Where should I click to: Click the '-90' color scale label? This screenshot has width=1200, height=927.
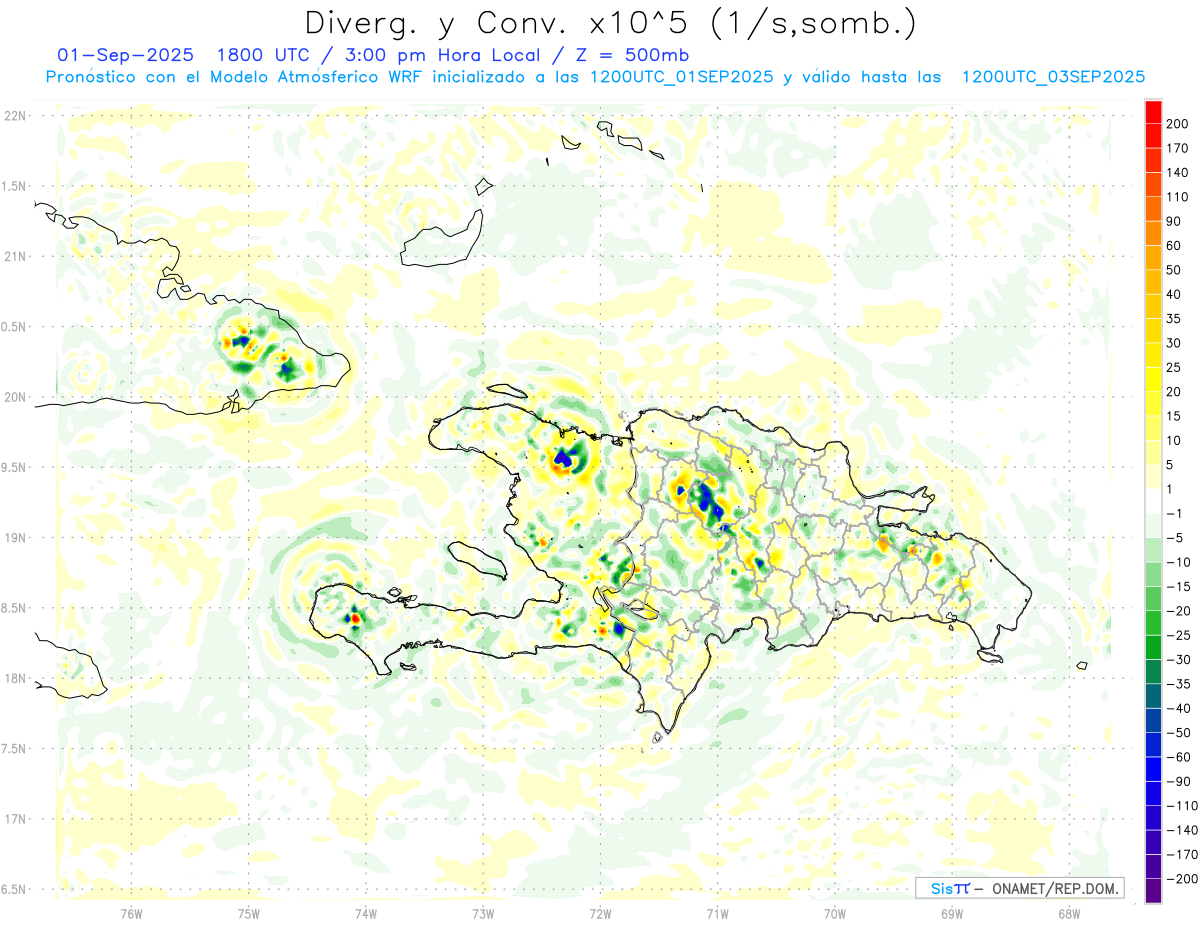coord(1177,781)
